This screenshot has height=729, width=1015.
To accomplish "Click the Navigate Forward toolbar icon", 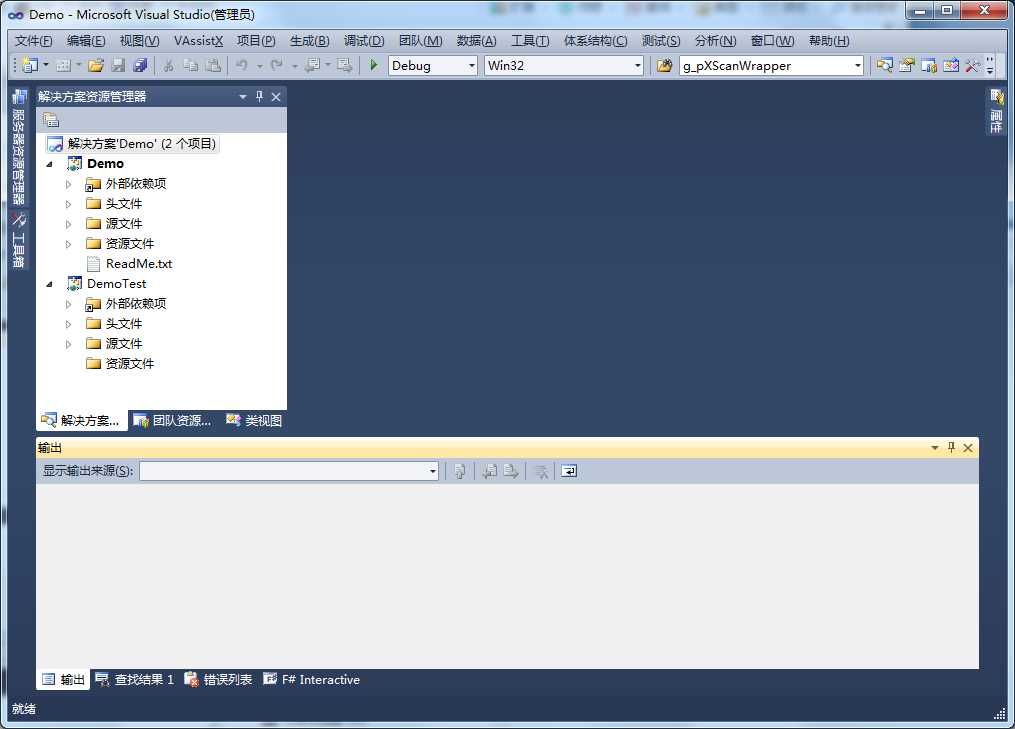I will pos(344,65).
